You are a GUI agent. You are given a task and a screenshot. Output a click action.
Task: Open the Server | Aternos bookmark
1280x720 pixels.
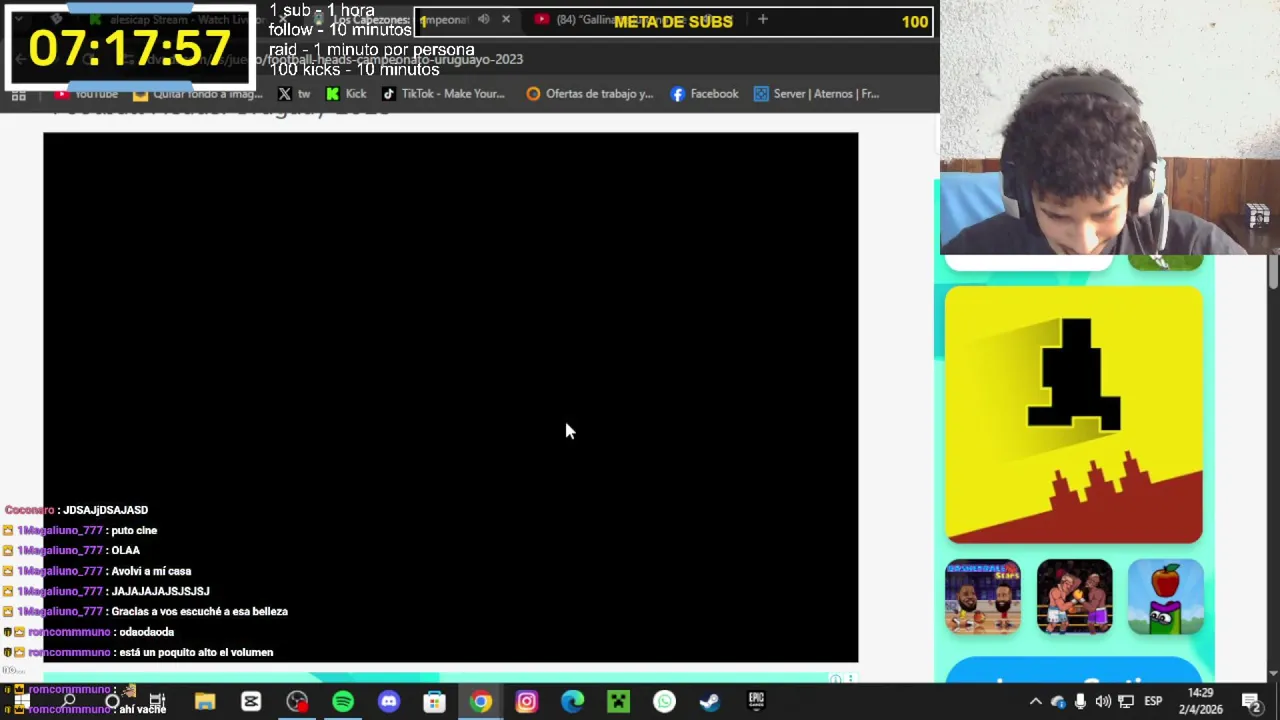click(817, 94)
